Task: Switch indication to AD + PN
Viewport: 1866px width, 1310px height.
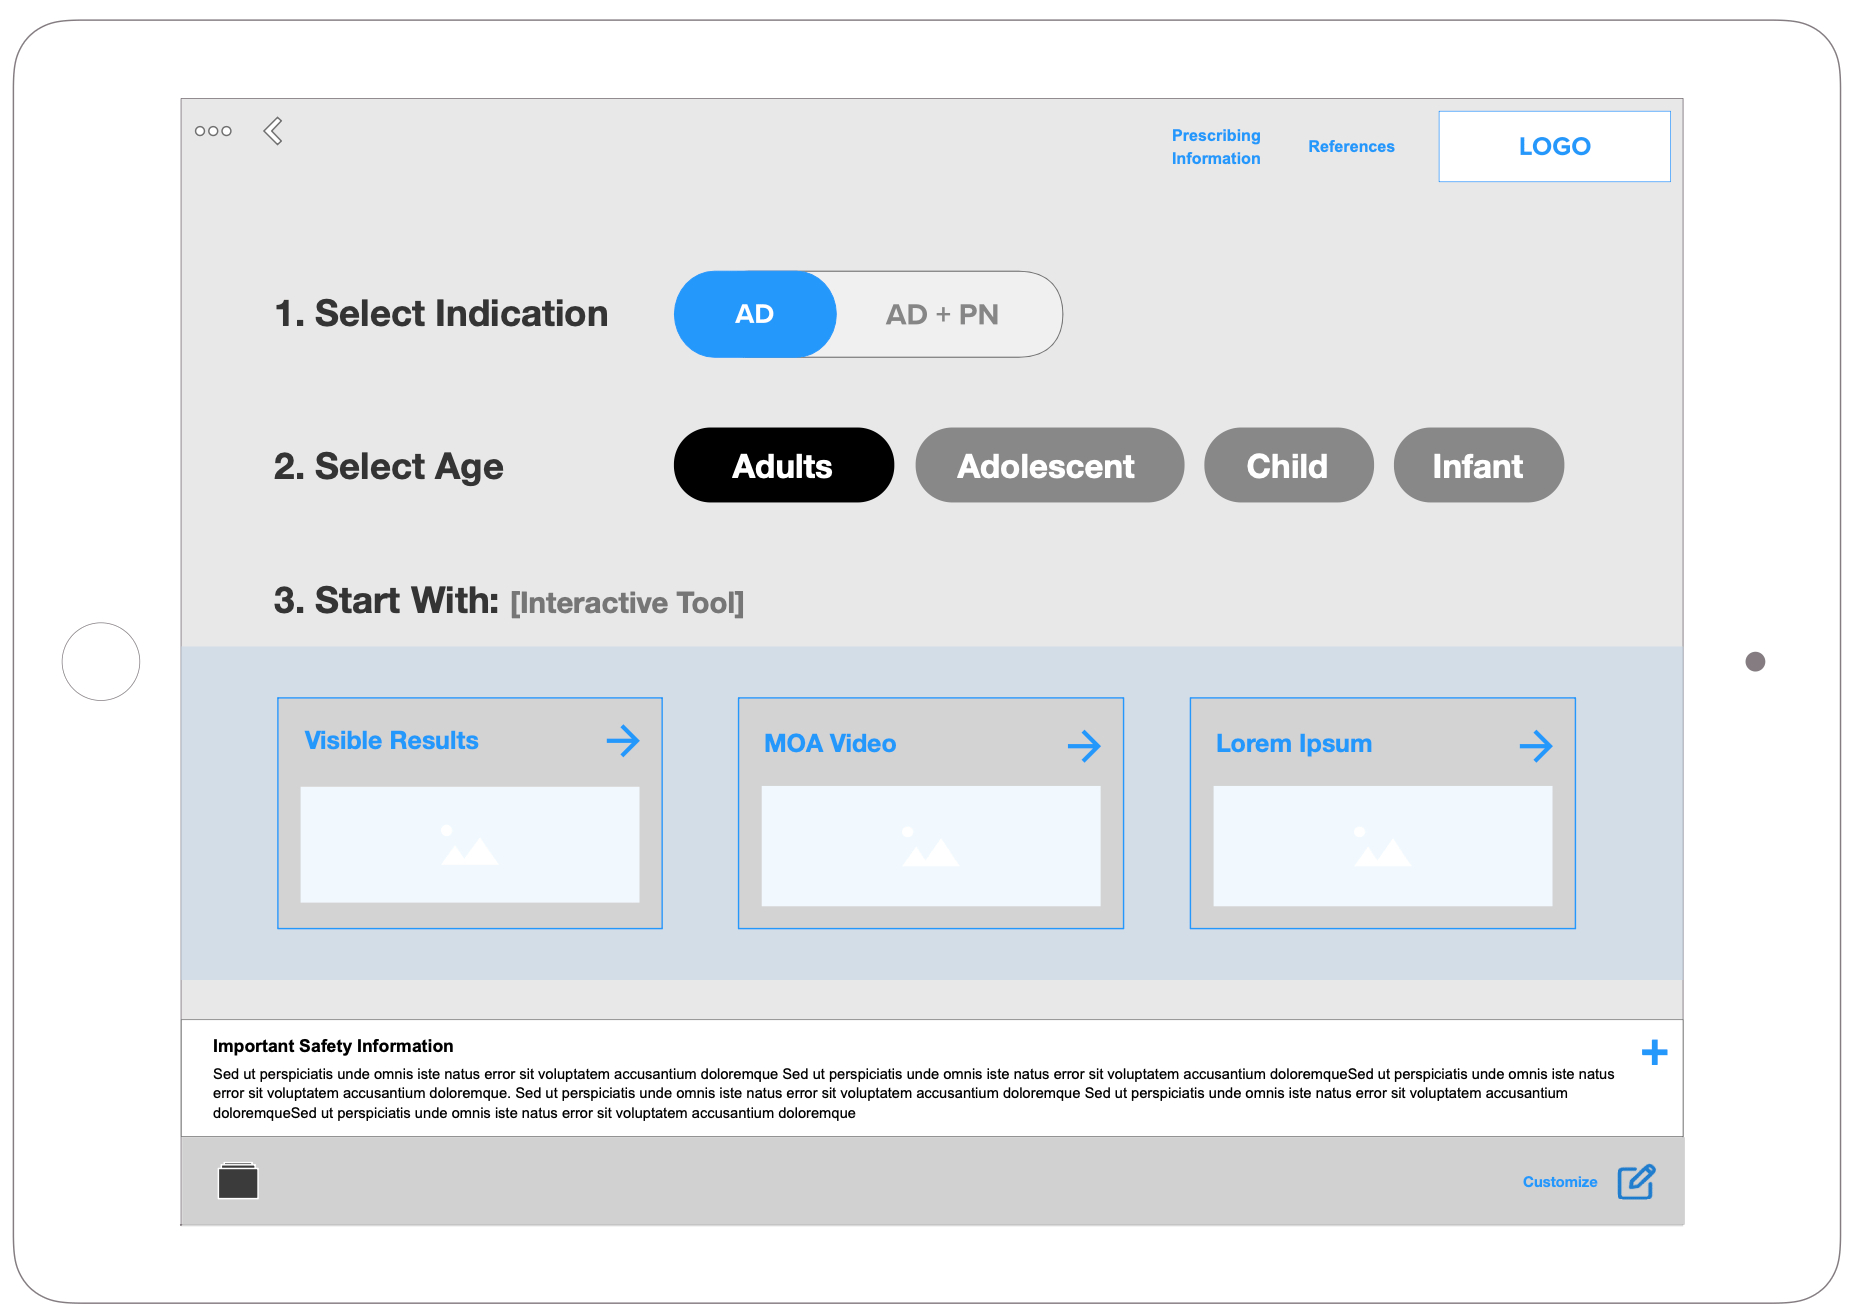Action: click(942, 314)
